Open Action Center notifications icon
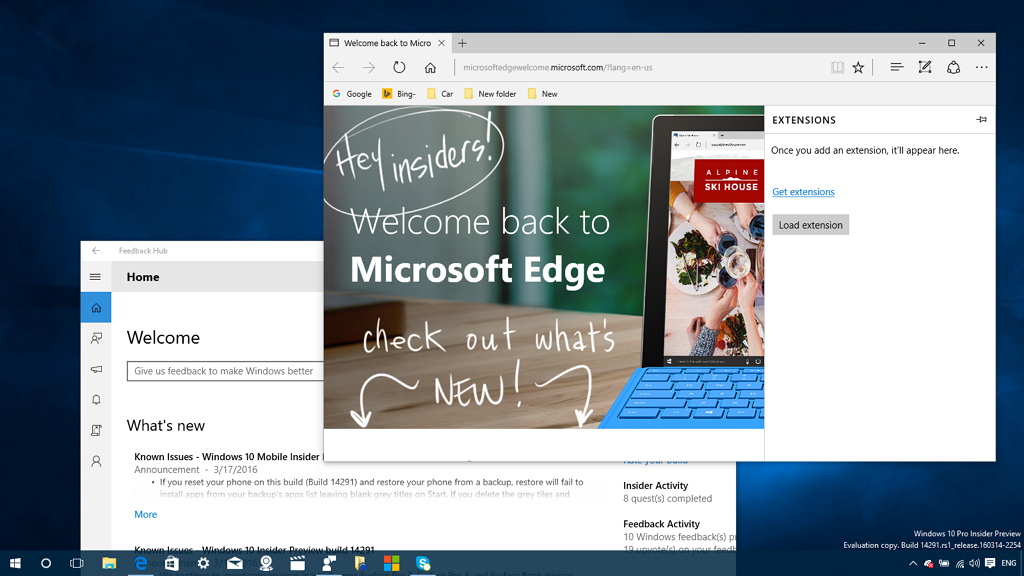 990,563
